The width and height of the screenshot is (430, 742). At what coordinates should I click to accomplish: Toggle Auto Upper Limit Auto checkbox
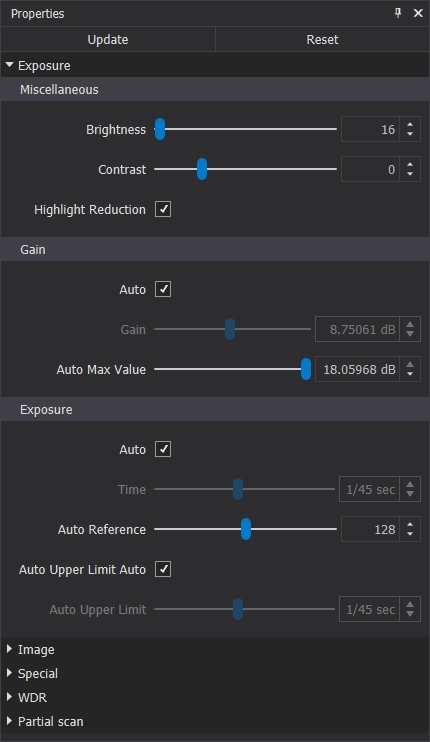tap(163, 569)
